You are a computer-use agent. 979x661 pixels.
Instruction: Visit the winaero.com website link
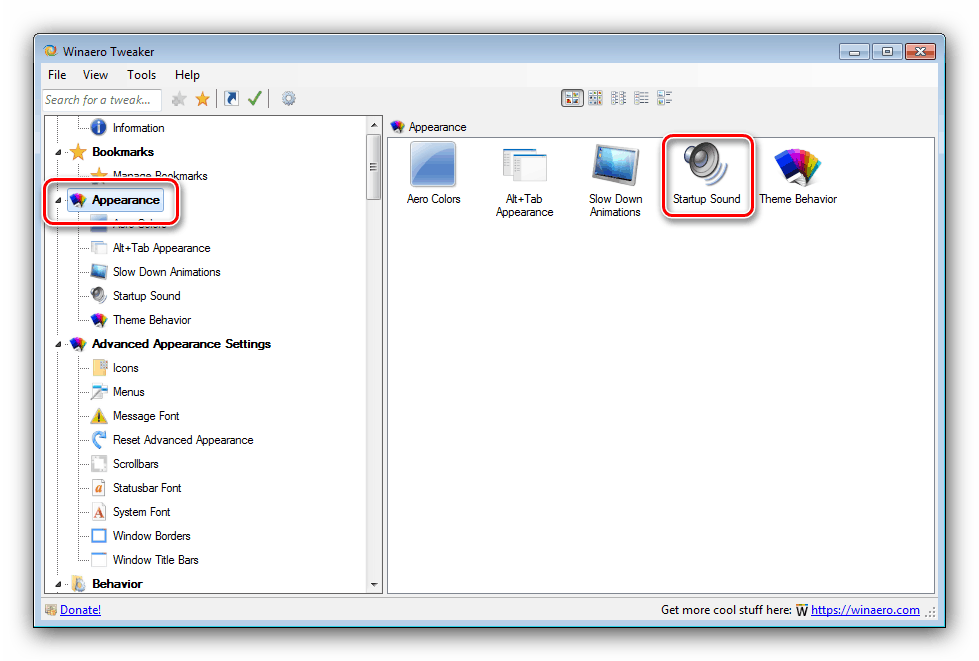(864, 609)
